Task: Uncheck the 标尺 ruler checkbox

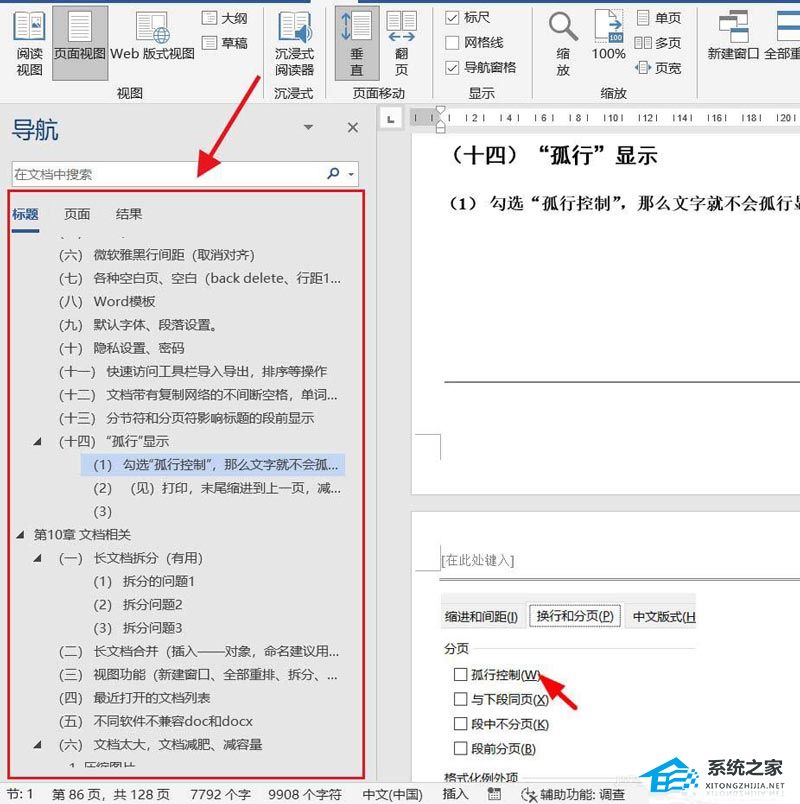Action: (x=452, y=18)
